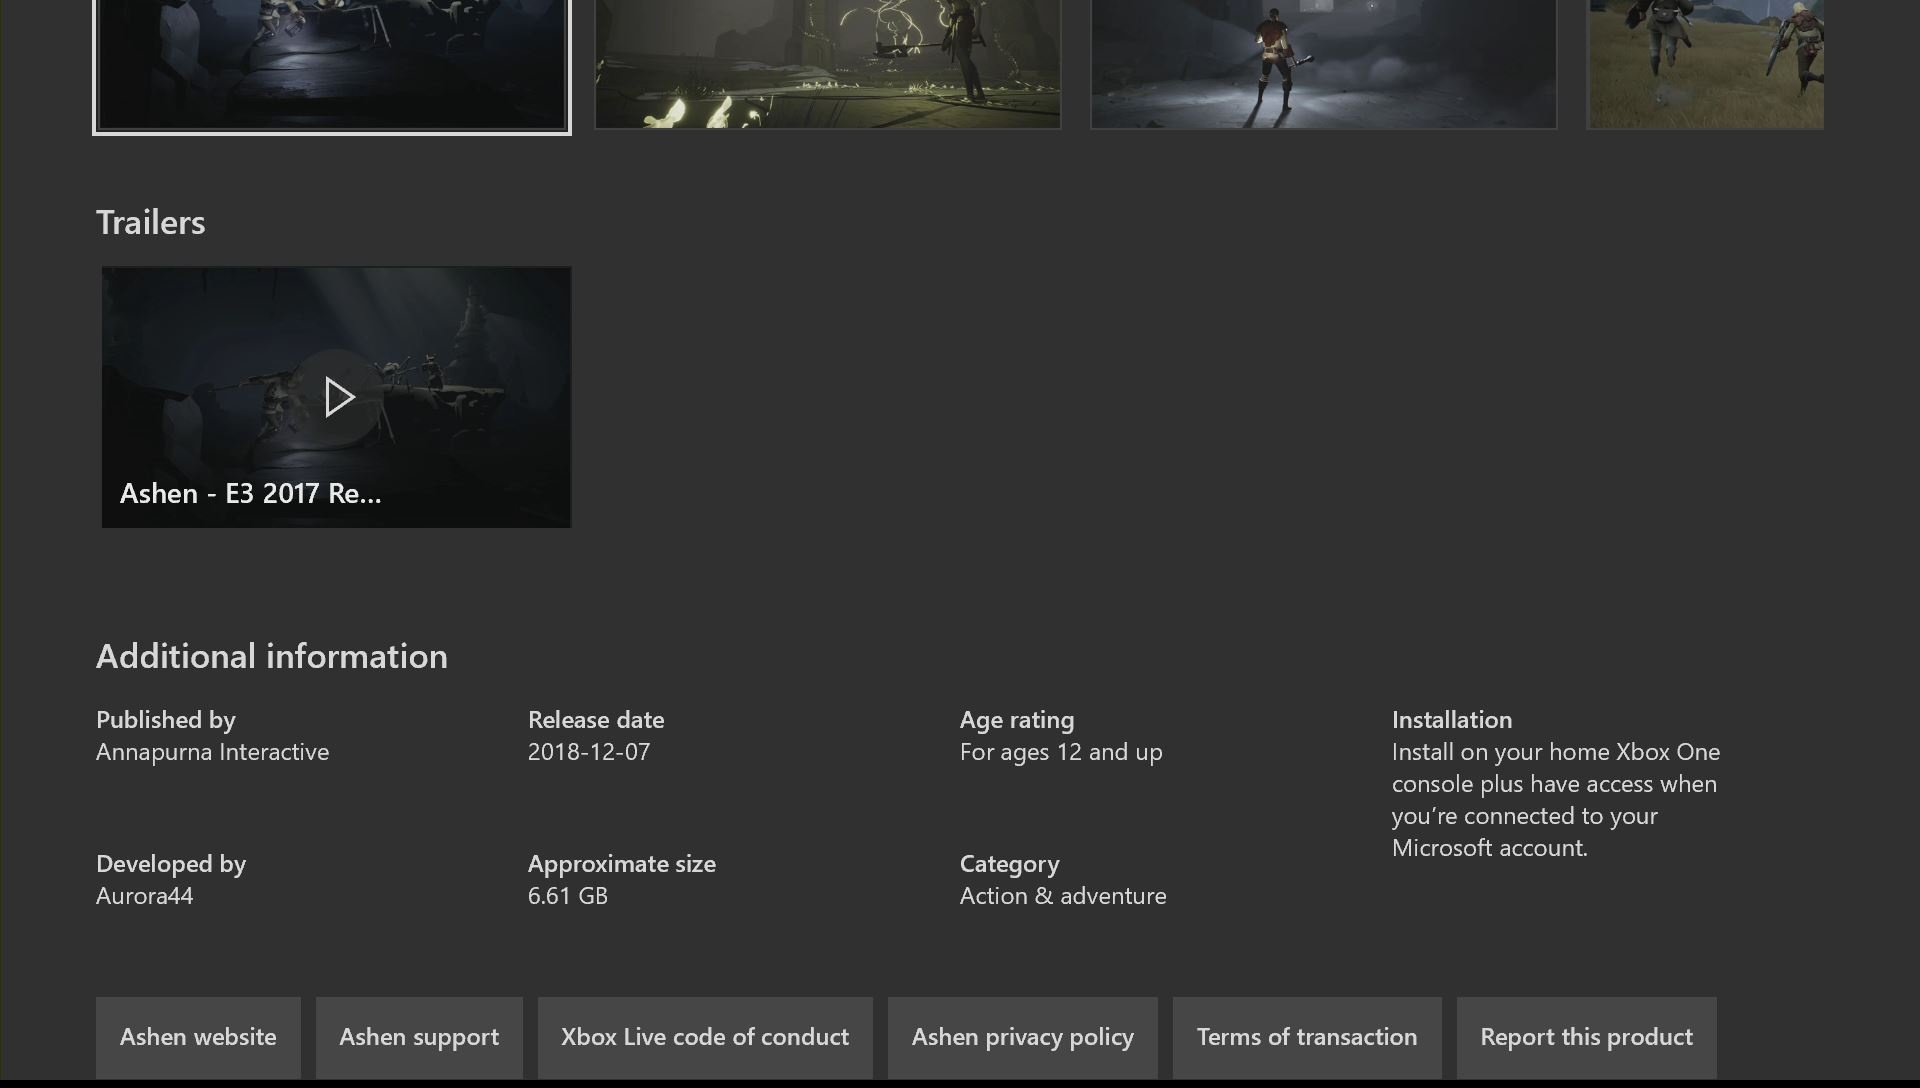Click the 'Age rating' label

1017,720
